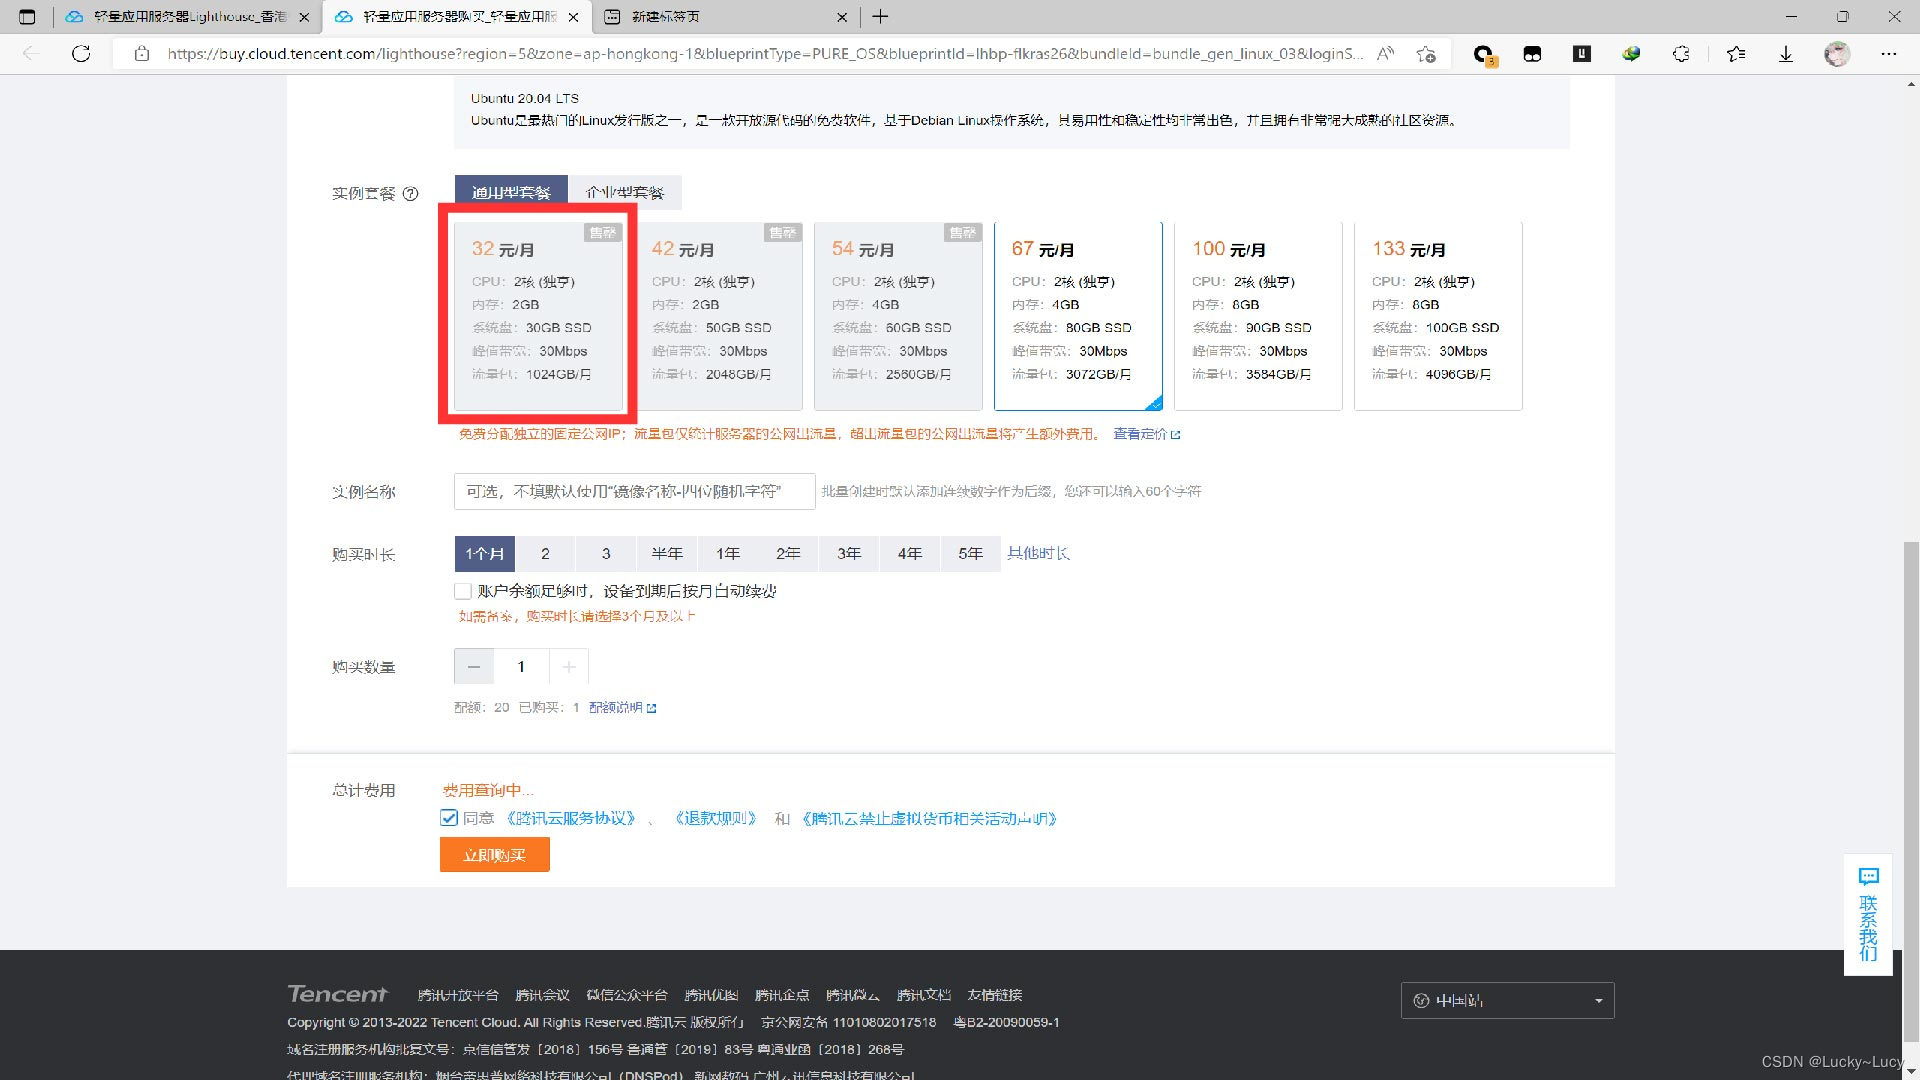Switch to the first Lighthouse 香港 tab

tap(186, 17)
